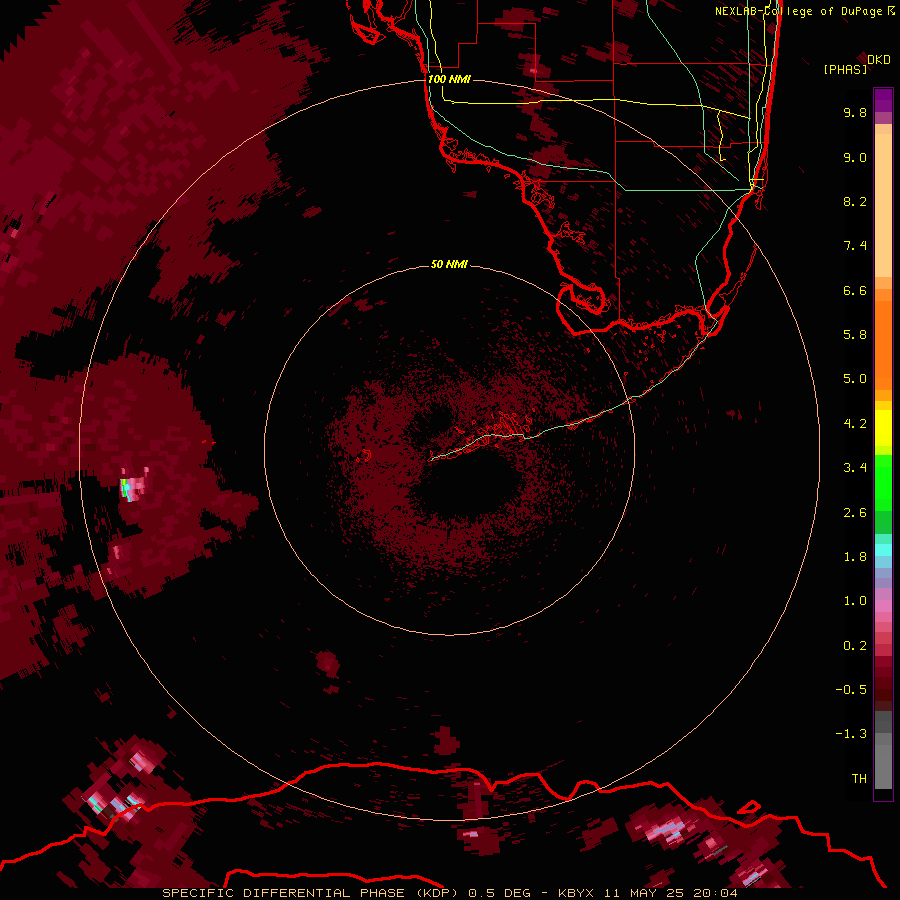This screenshot has width=900, height=900.
Task: Pick the purple swatch atop the color bar
Action: pyautogui.click(x=883, y=100)
